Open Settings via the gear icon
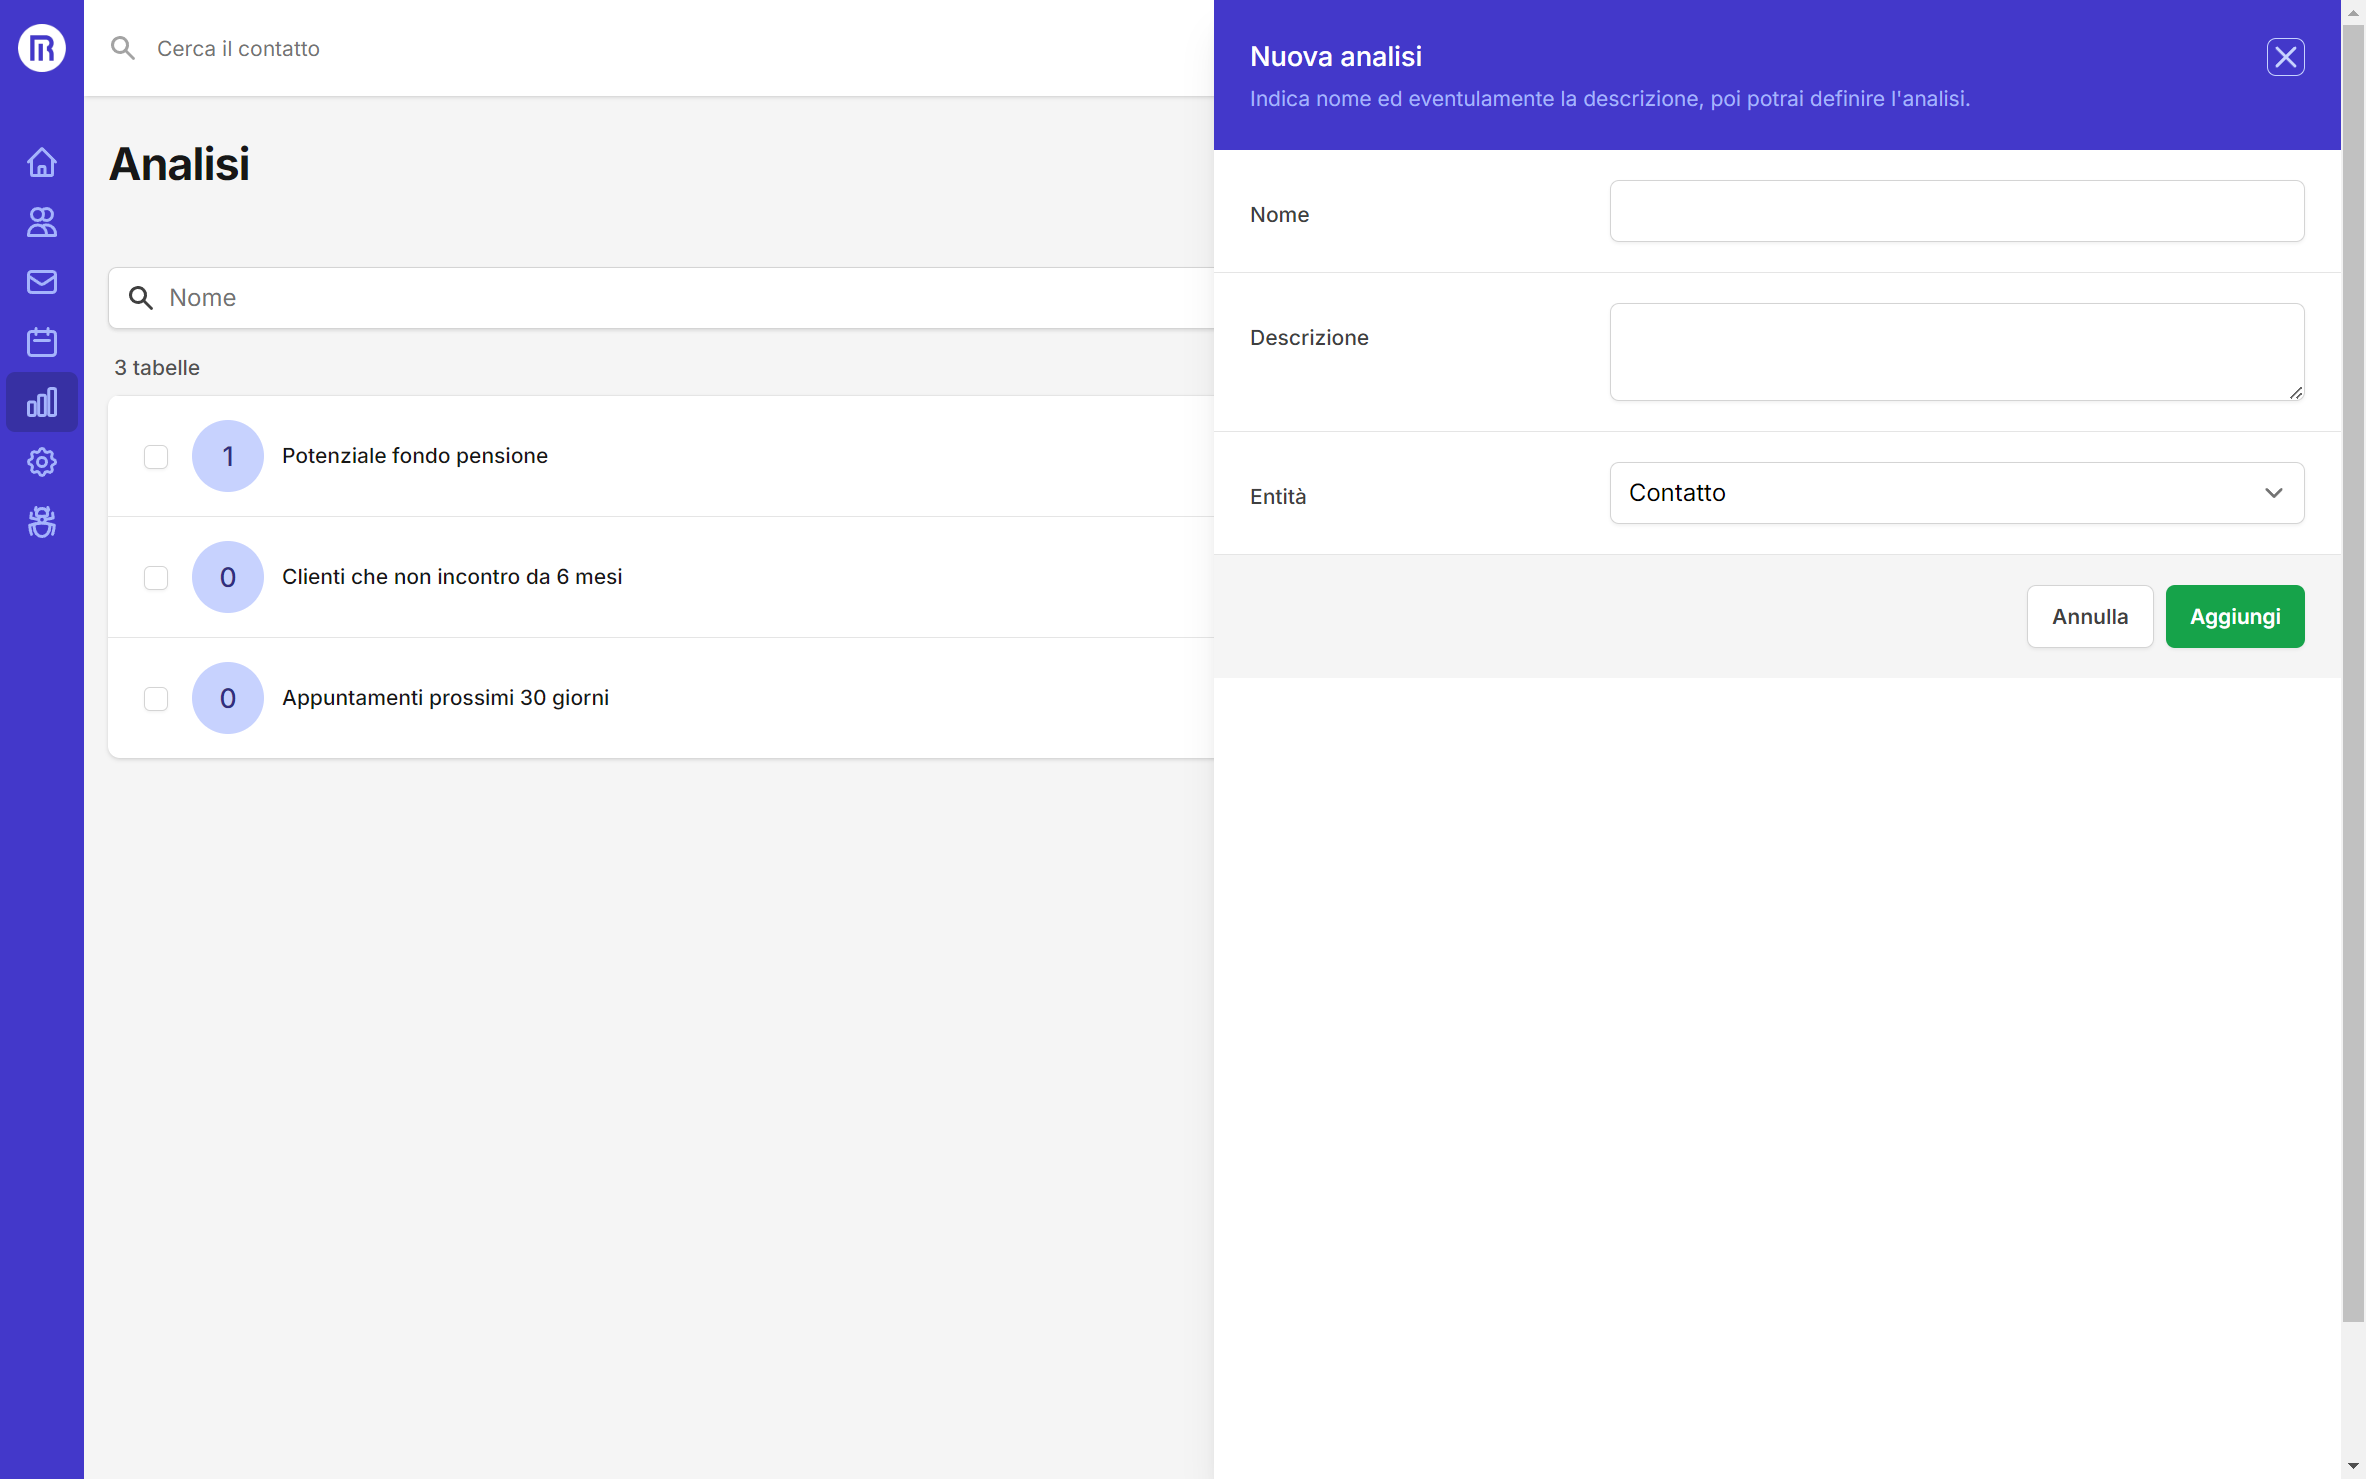The image size is (2366, 1479). (x=41, y=462)
